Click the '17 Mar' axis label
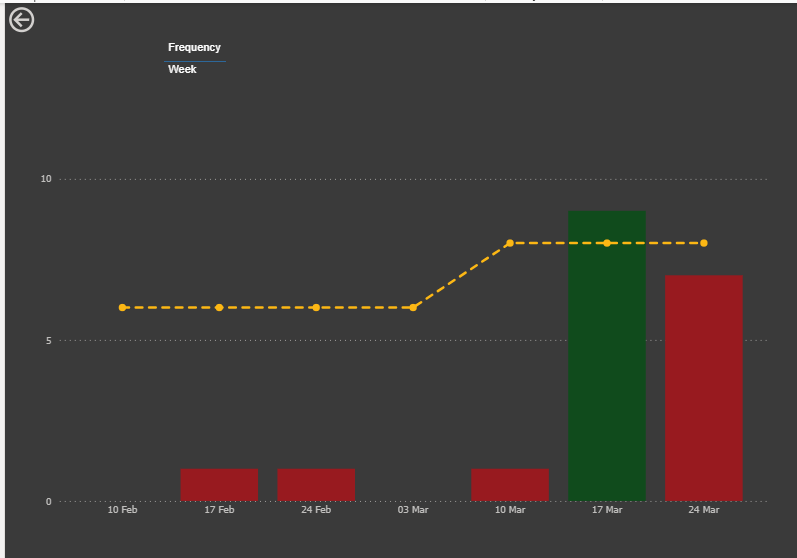797x558 pixels. [x=607, y=510]
